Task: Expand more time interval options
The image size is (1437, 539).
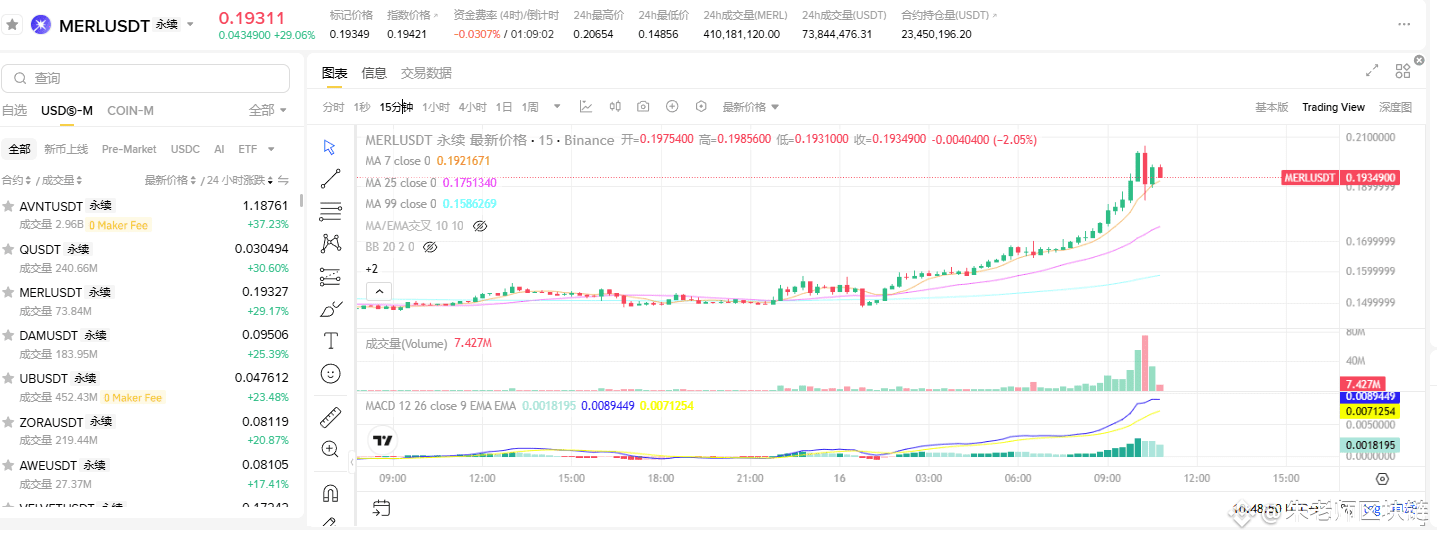Action: (557, 107)
